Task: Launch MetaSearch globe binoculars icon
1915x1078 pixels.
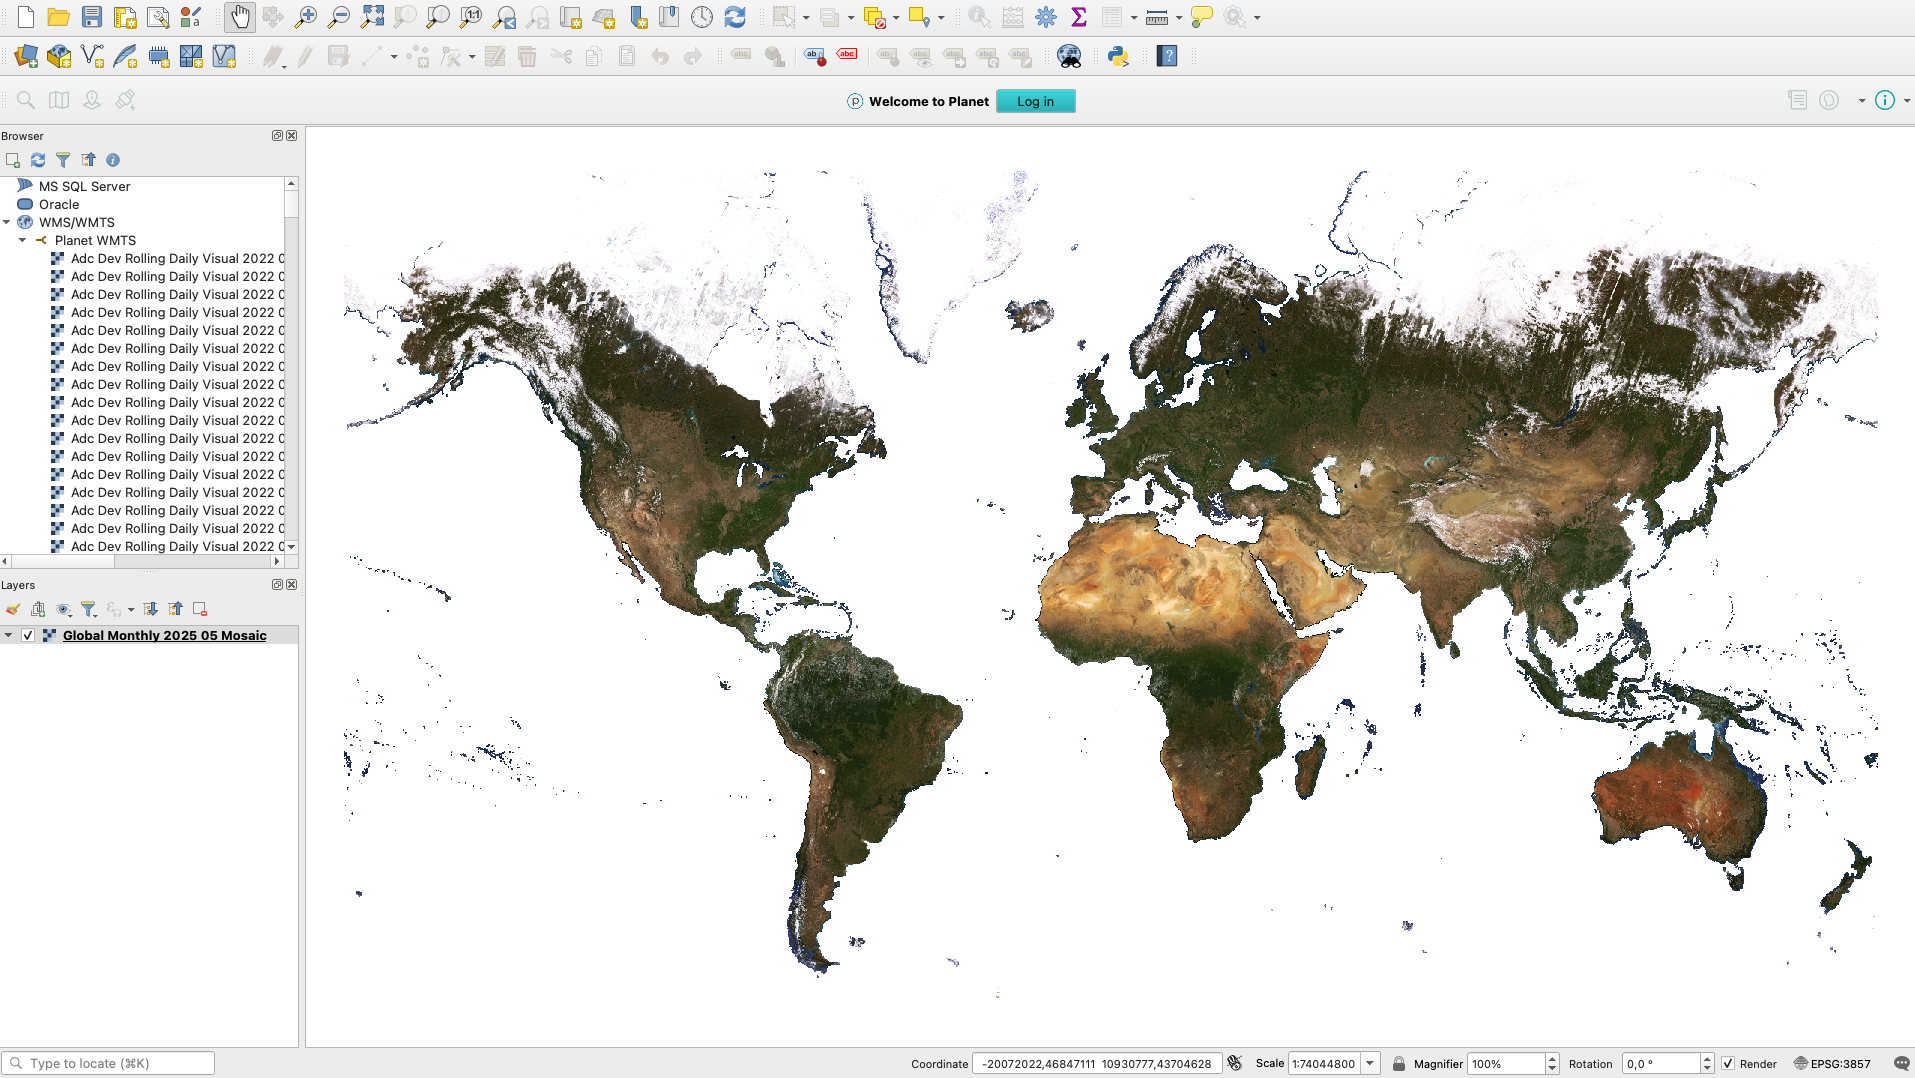Action: [x=1069, y=56]
